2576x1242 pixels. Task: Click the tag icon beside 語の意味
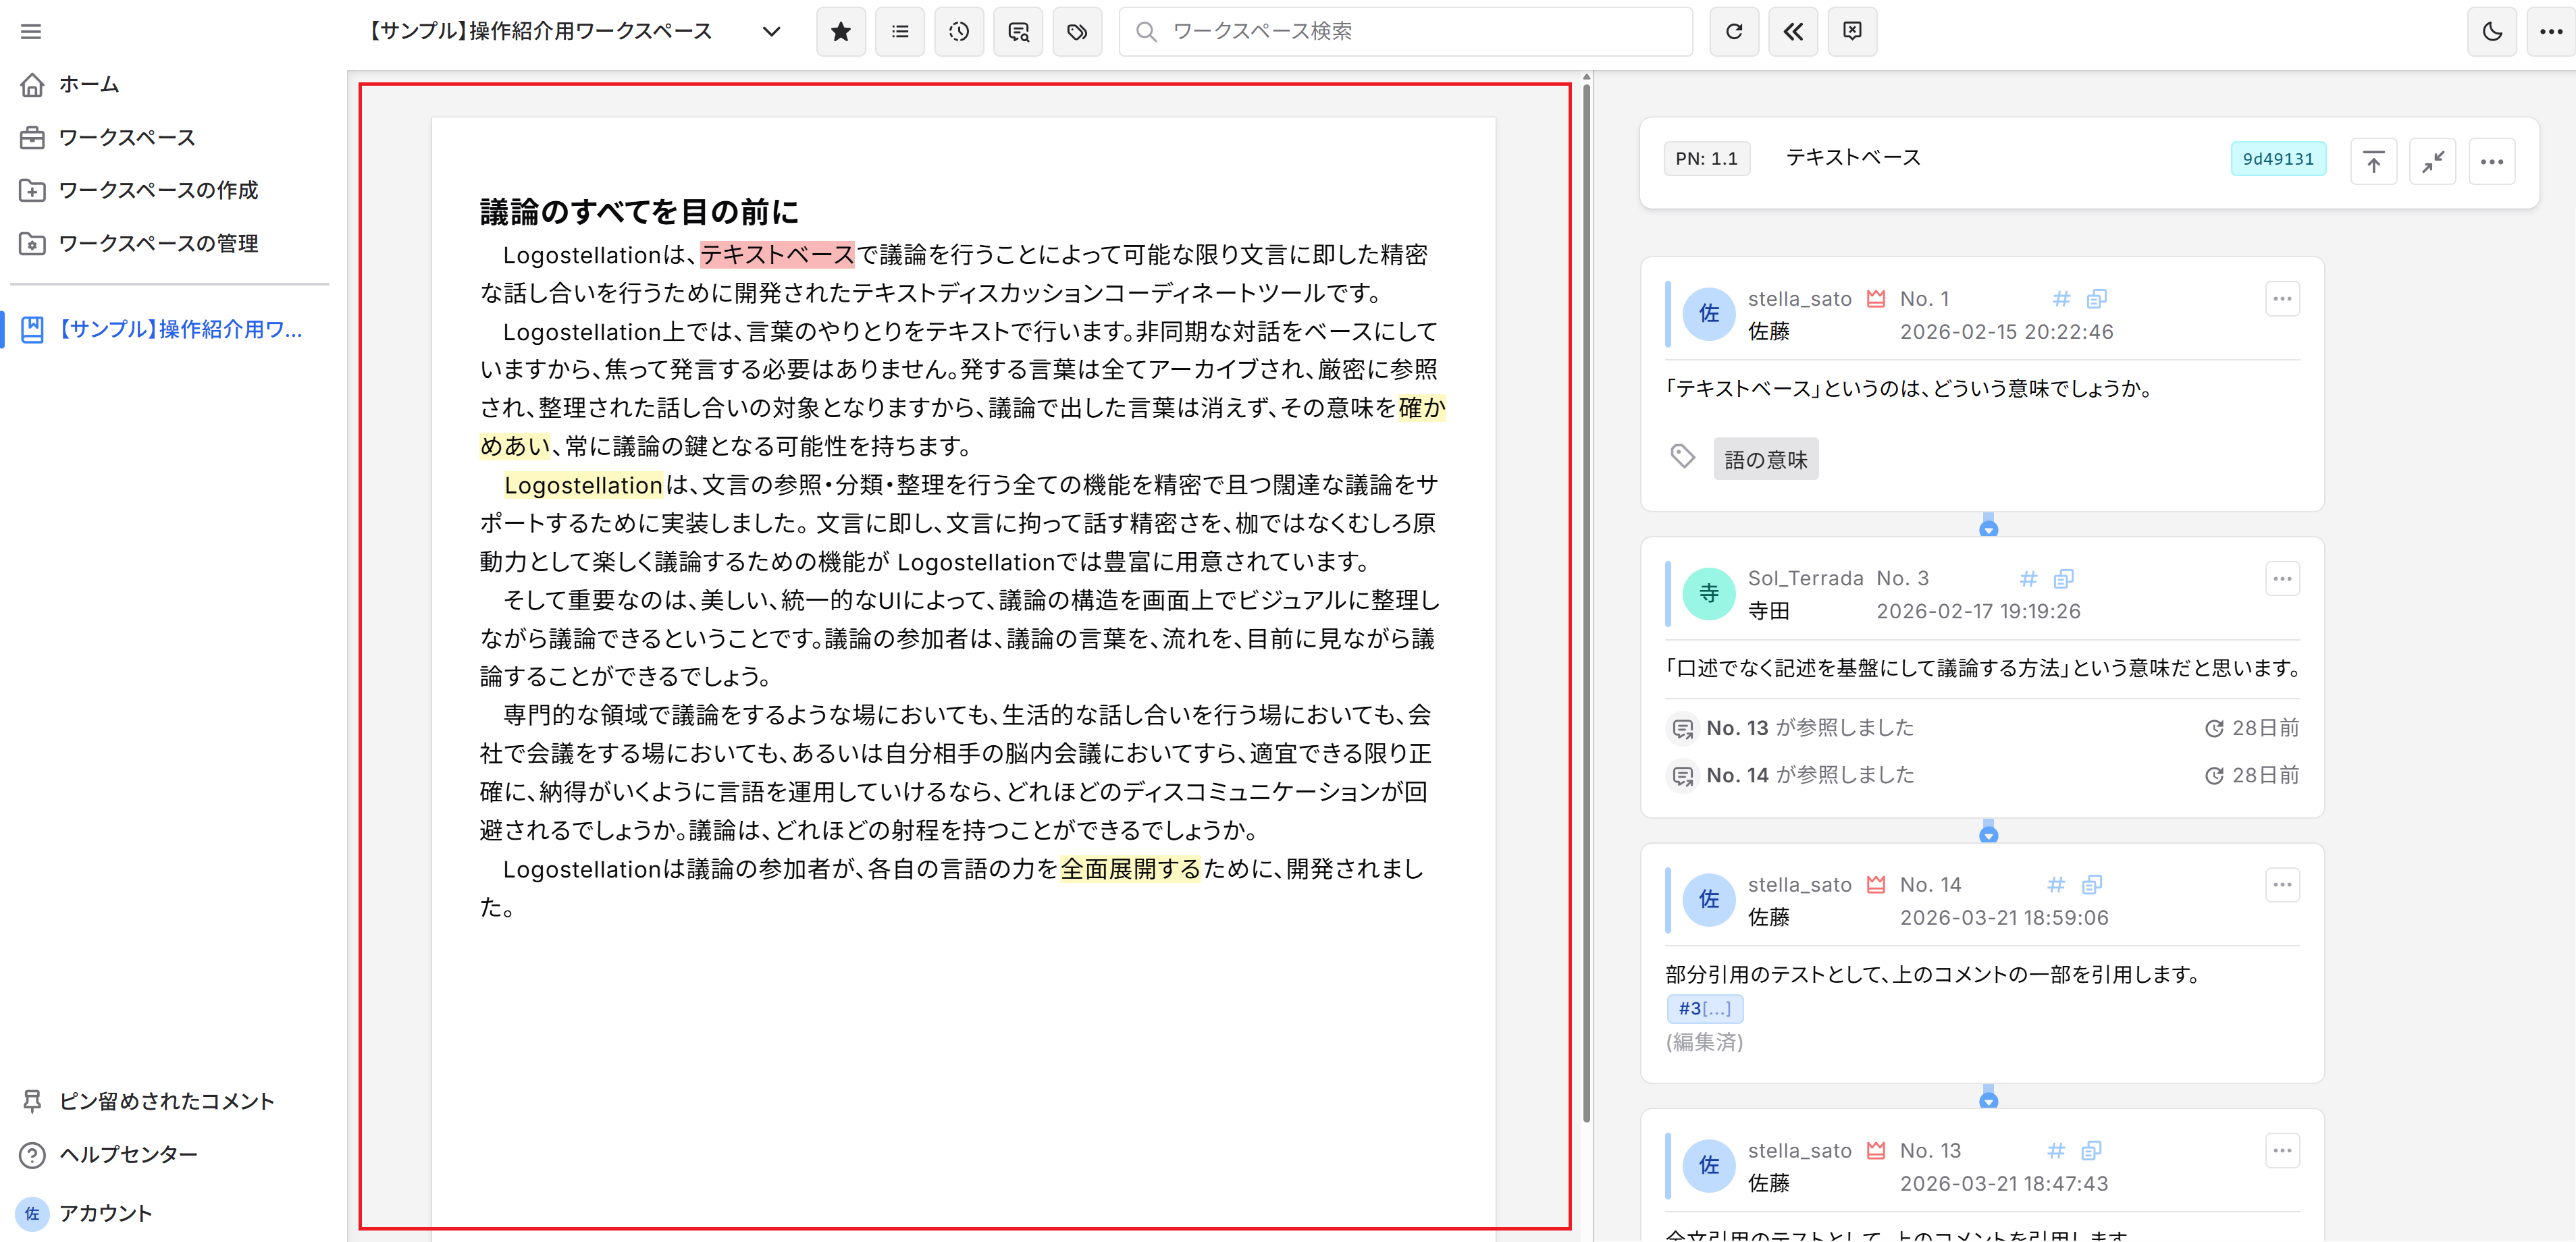tap(1683, 457)
